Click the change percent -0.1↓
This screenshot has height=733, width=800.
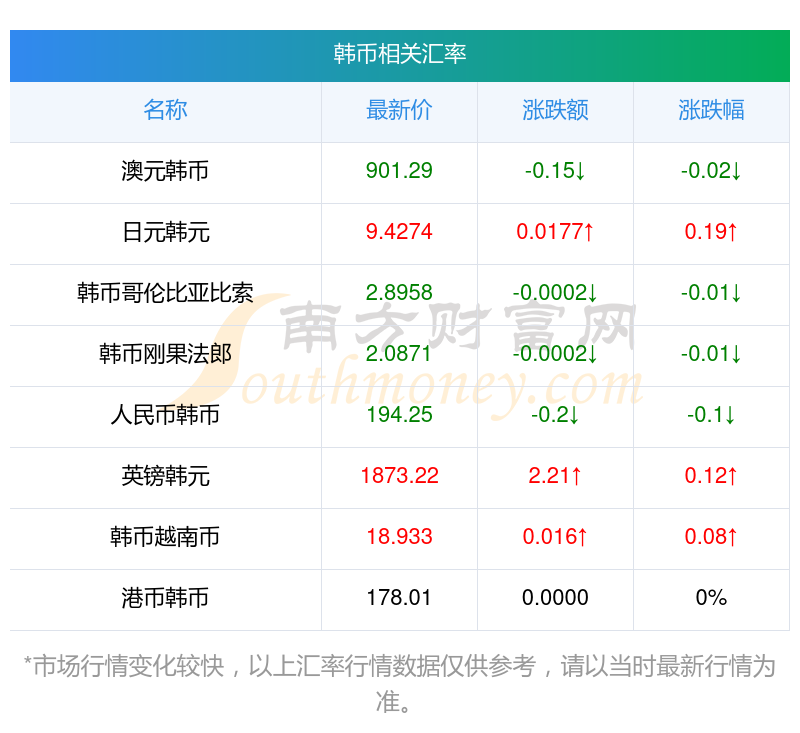tap(711, 415)
